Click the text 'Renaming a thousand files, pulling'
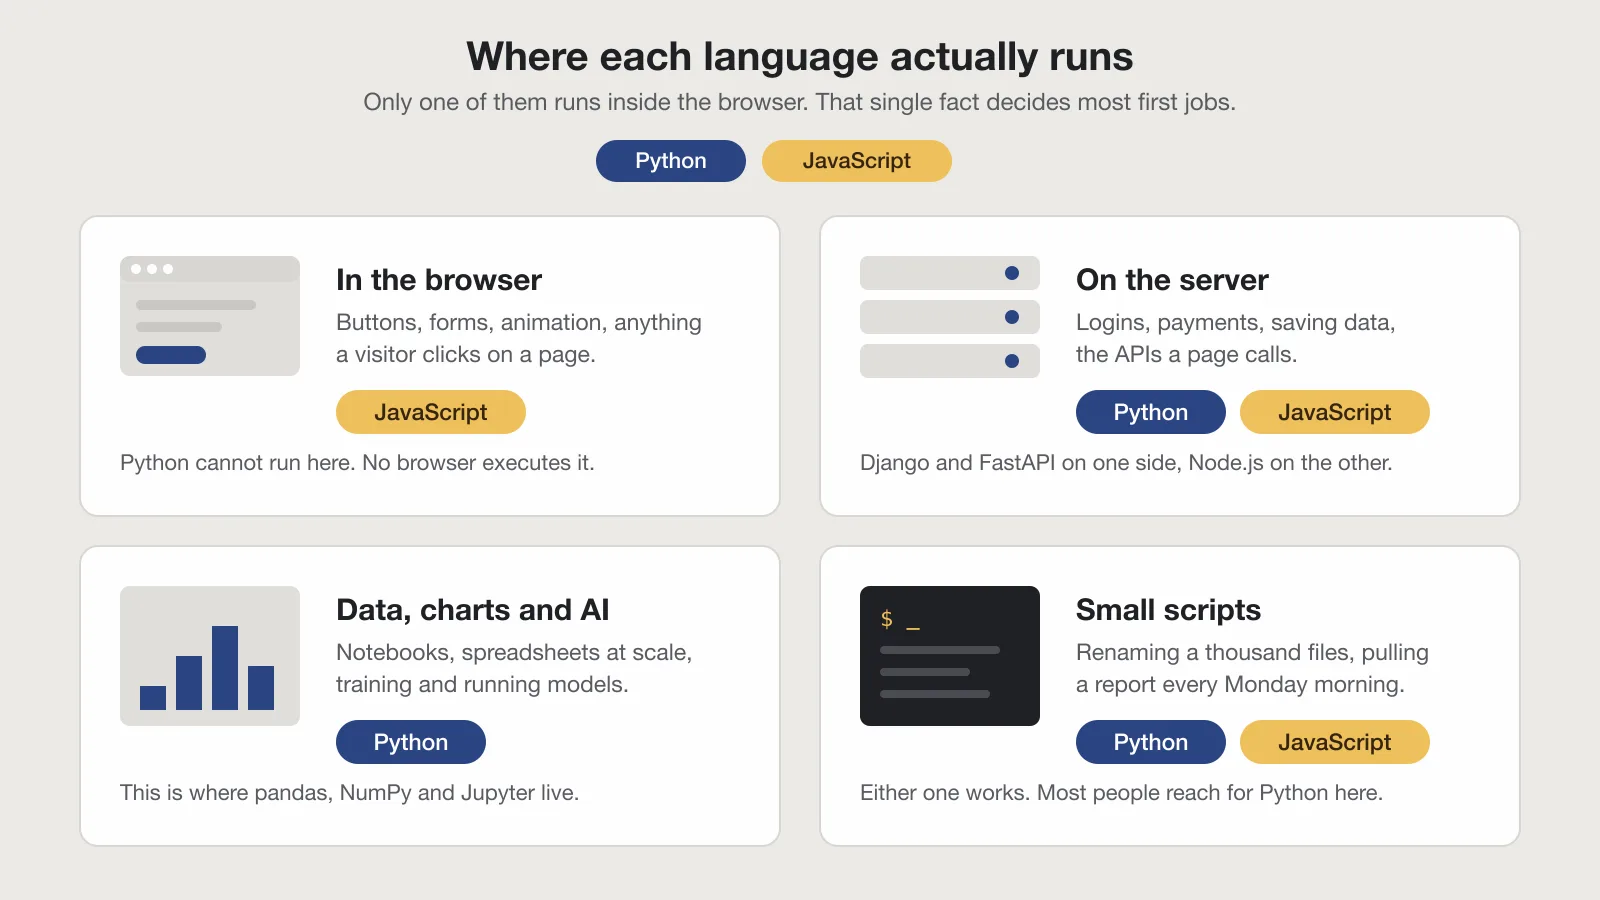1600x900 pixels. click(x=1252, y=653)
